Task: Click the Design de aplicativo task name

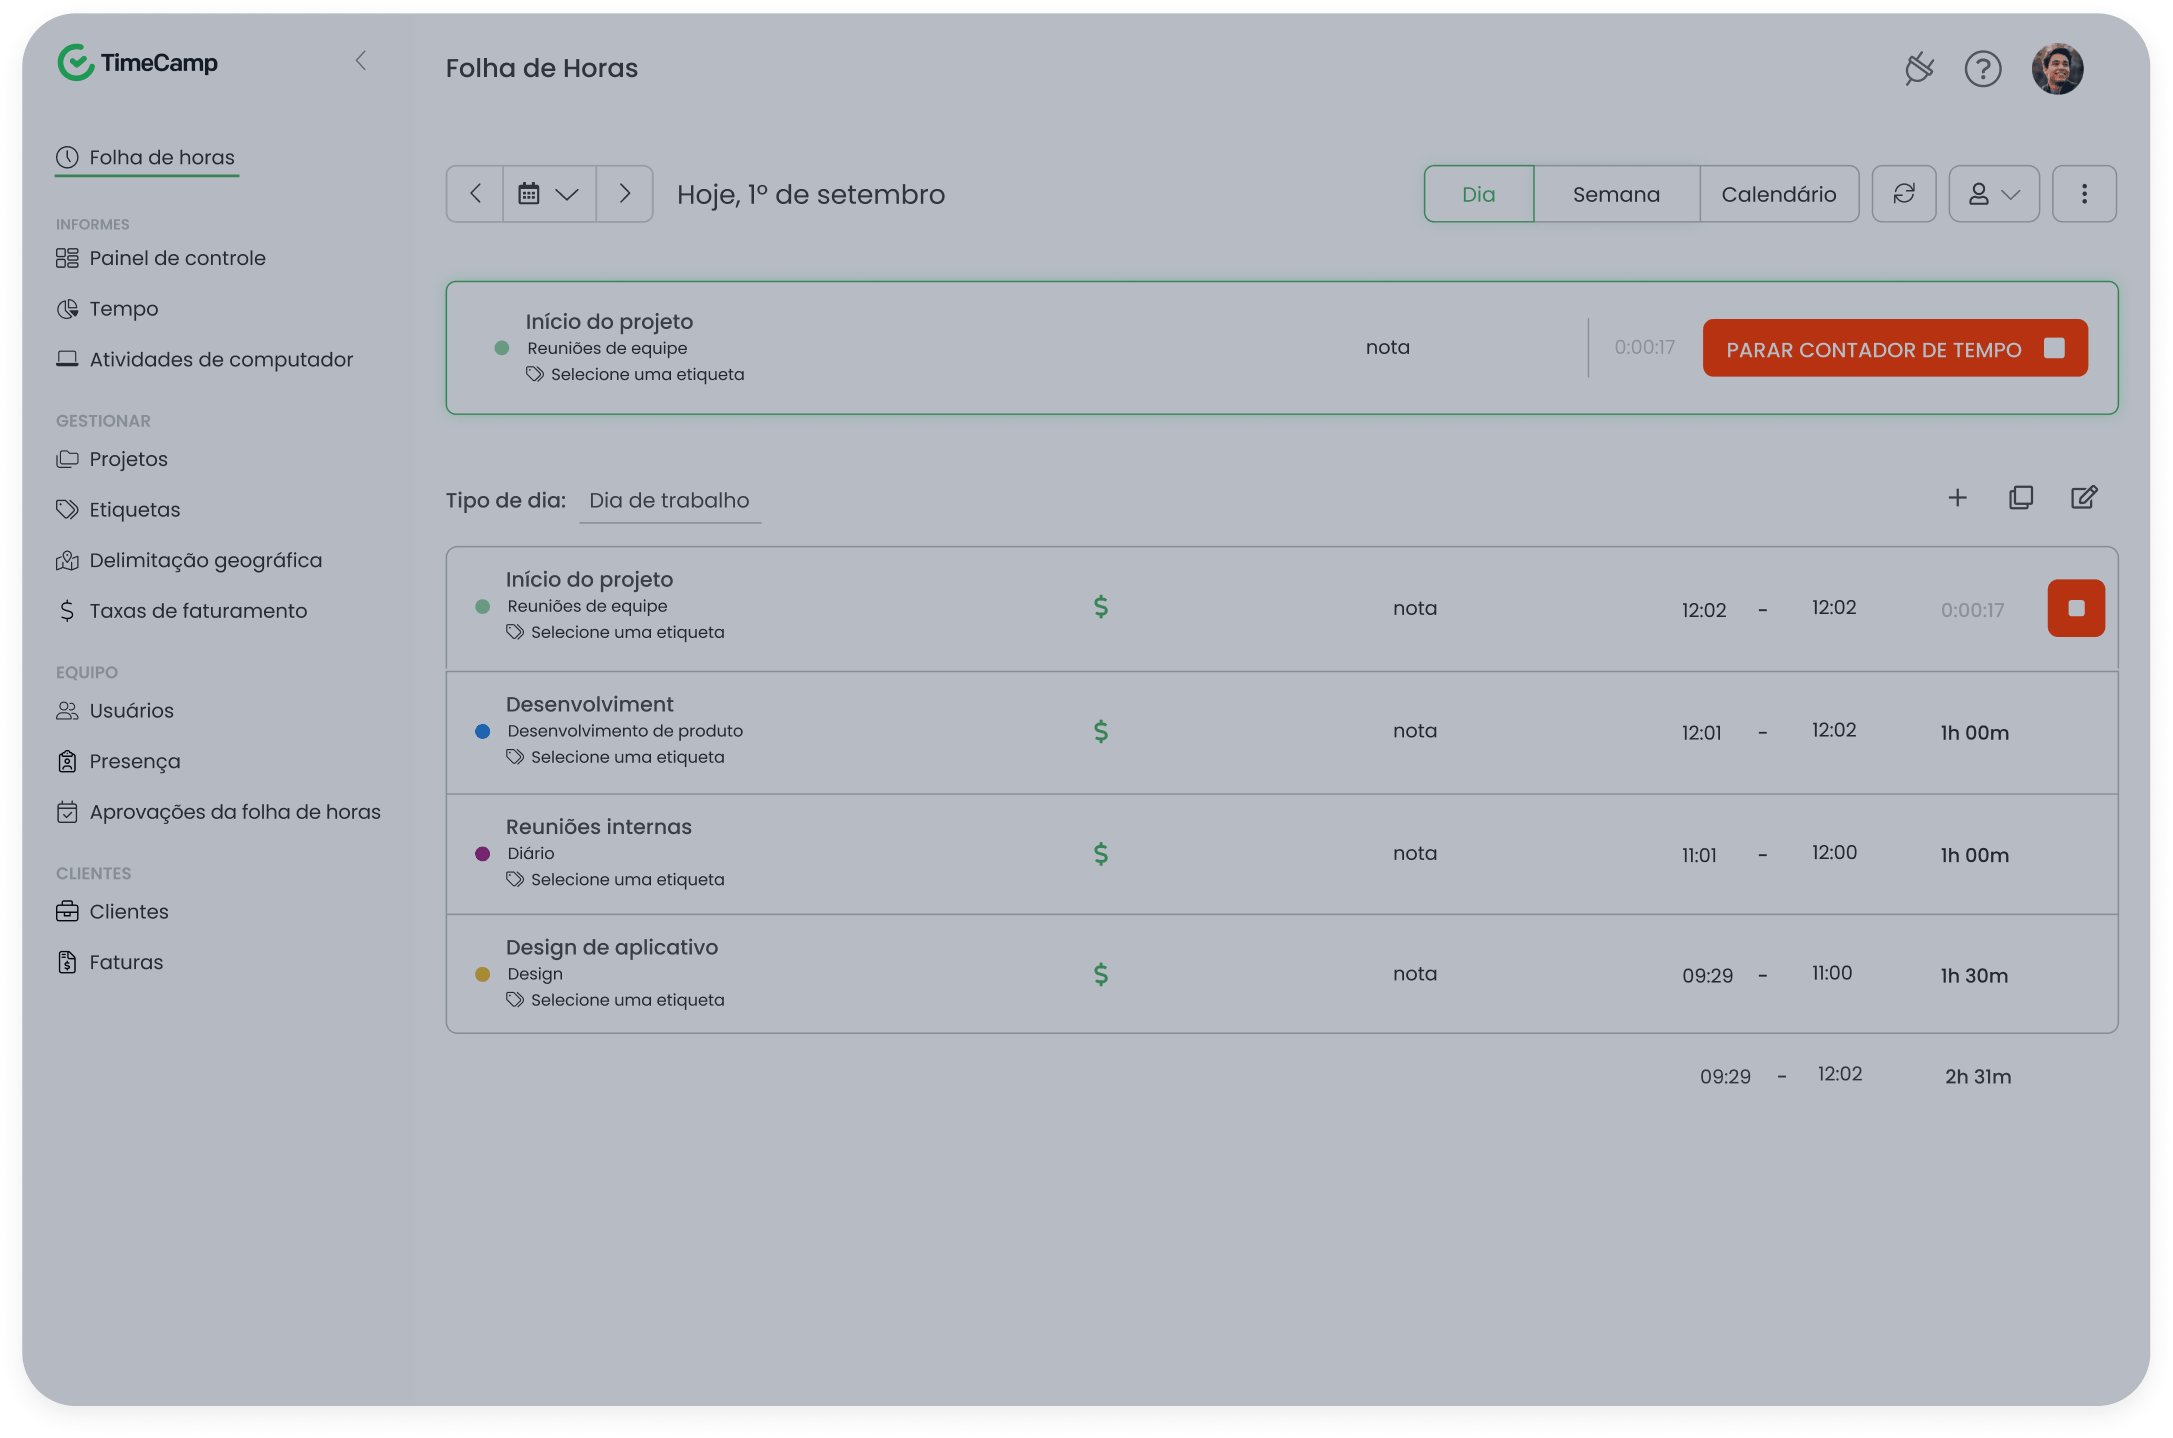Action: point(612,947)
